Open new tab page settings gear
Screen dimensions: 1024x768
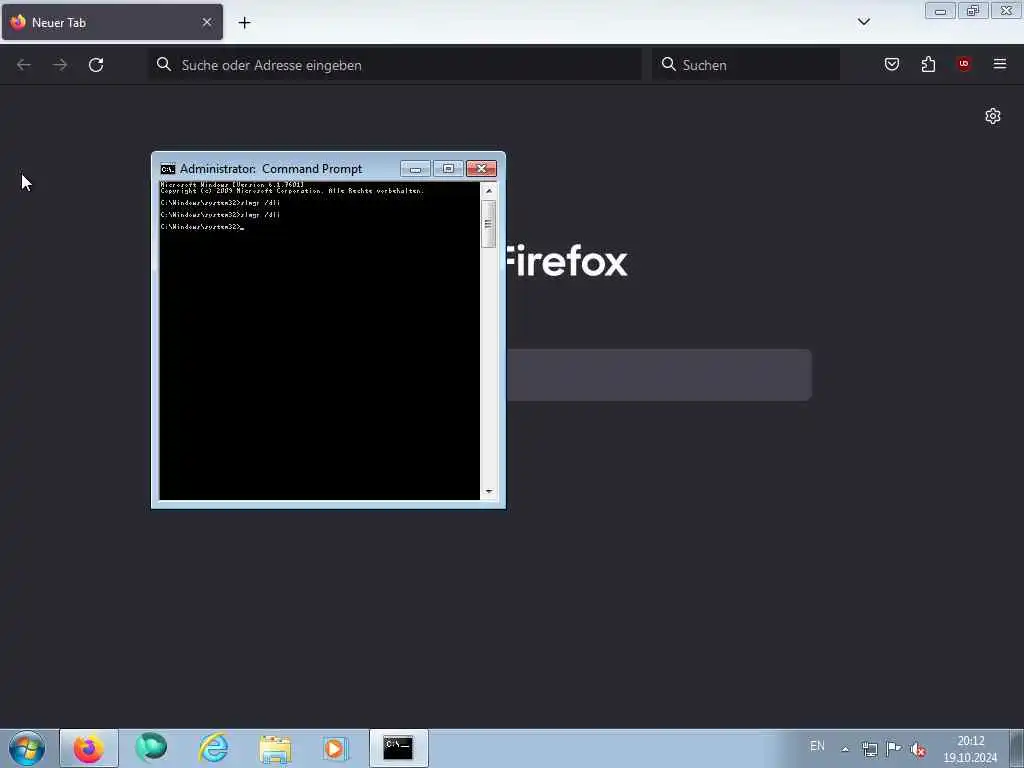point(993,116)
